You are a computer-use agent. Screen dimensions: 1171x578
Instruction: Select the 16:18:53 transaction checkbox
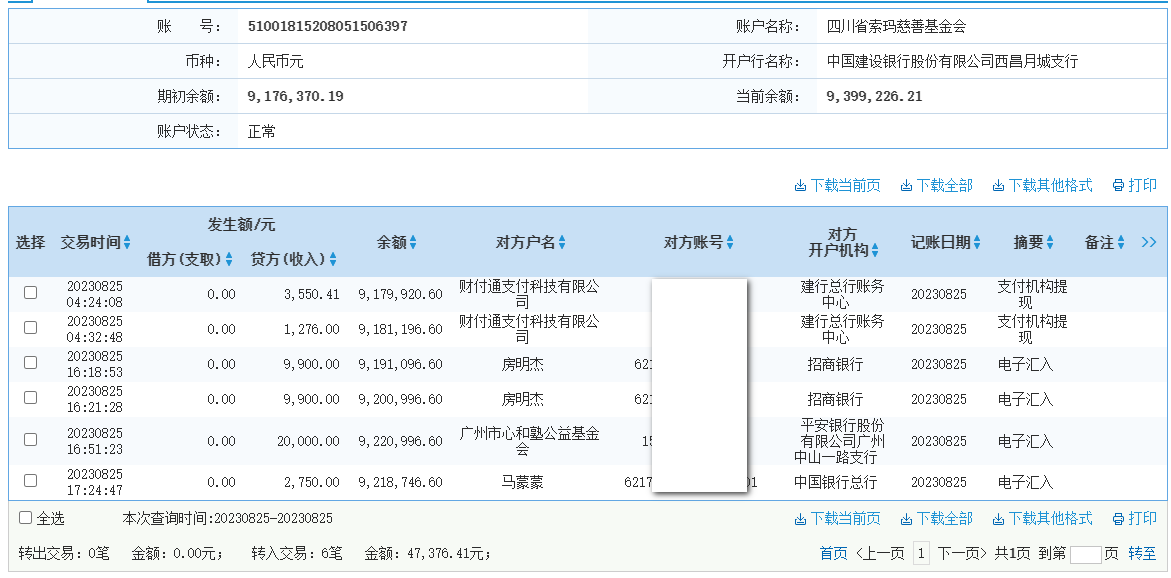tap(31, 363)
